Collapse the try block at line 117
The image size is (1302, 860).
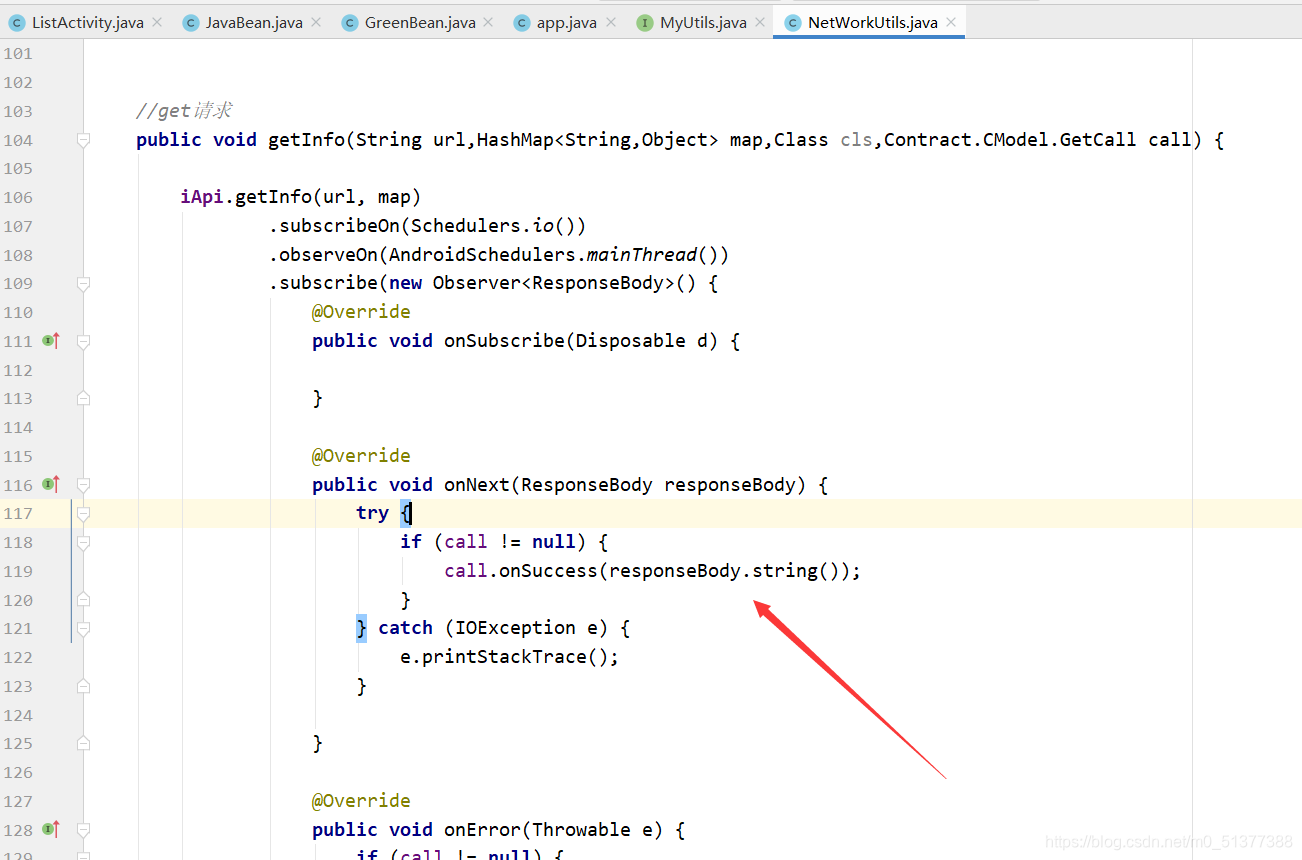(x=84, y=513)
